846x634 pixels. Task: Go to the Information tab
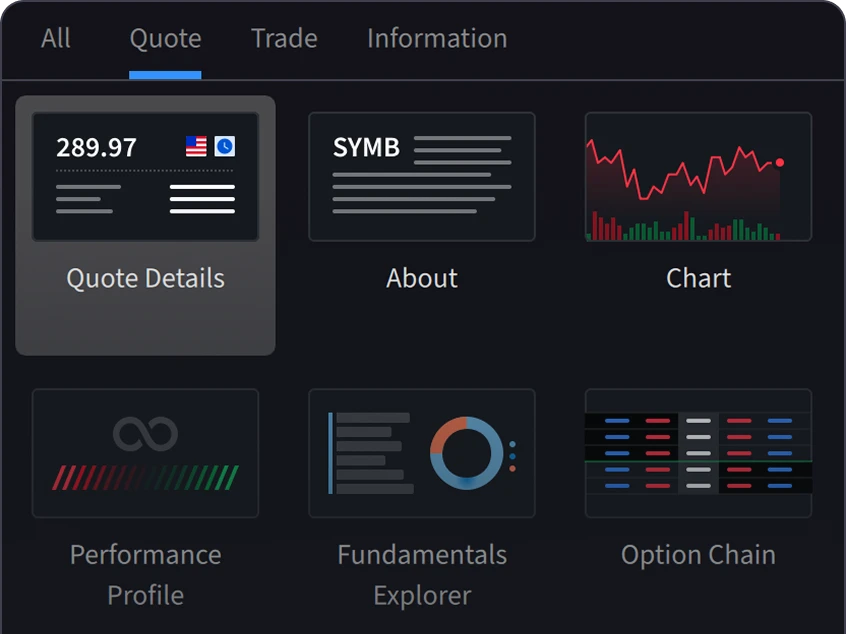click(436, 39)
